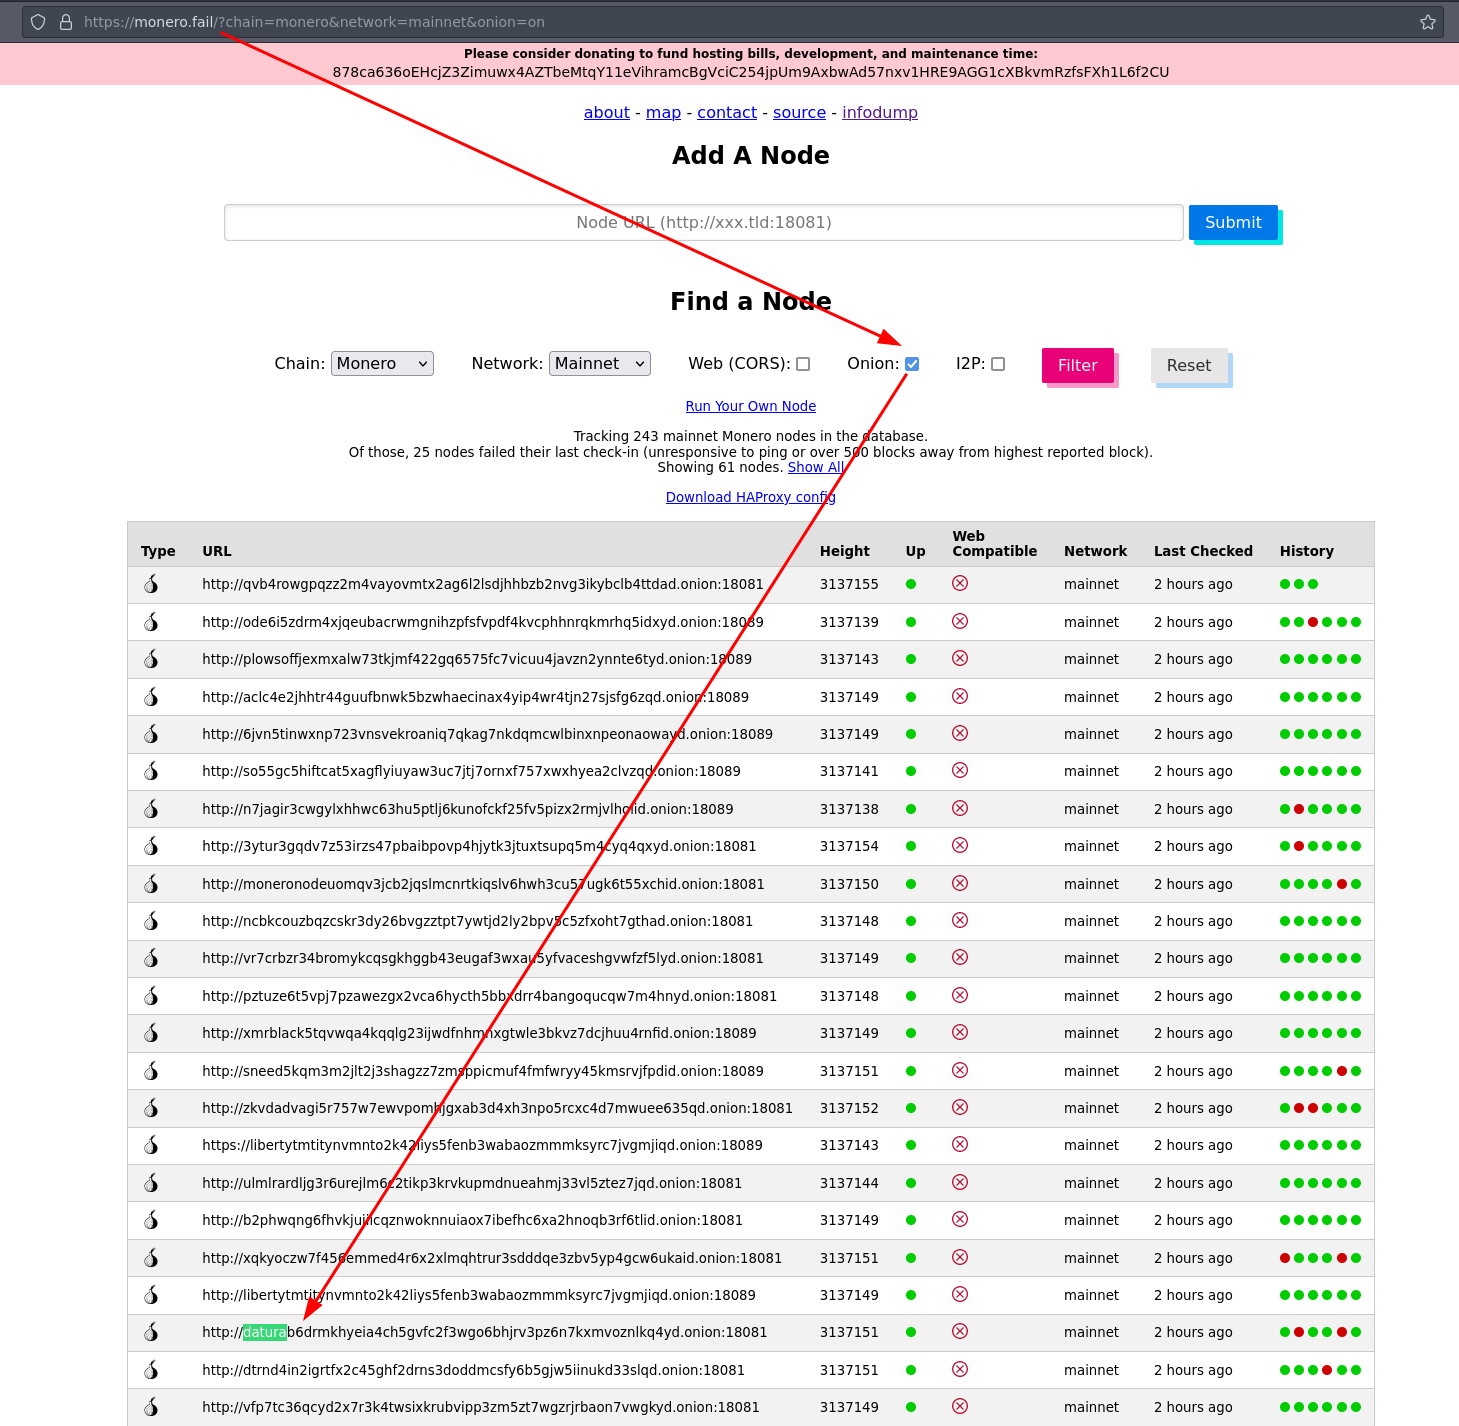This screenshot has width=1459, height=1426.
Task: Click web-incompatible X icon in ode6i5zdrm4 row
Action: 960,621
